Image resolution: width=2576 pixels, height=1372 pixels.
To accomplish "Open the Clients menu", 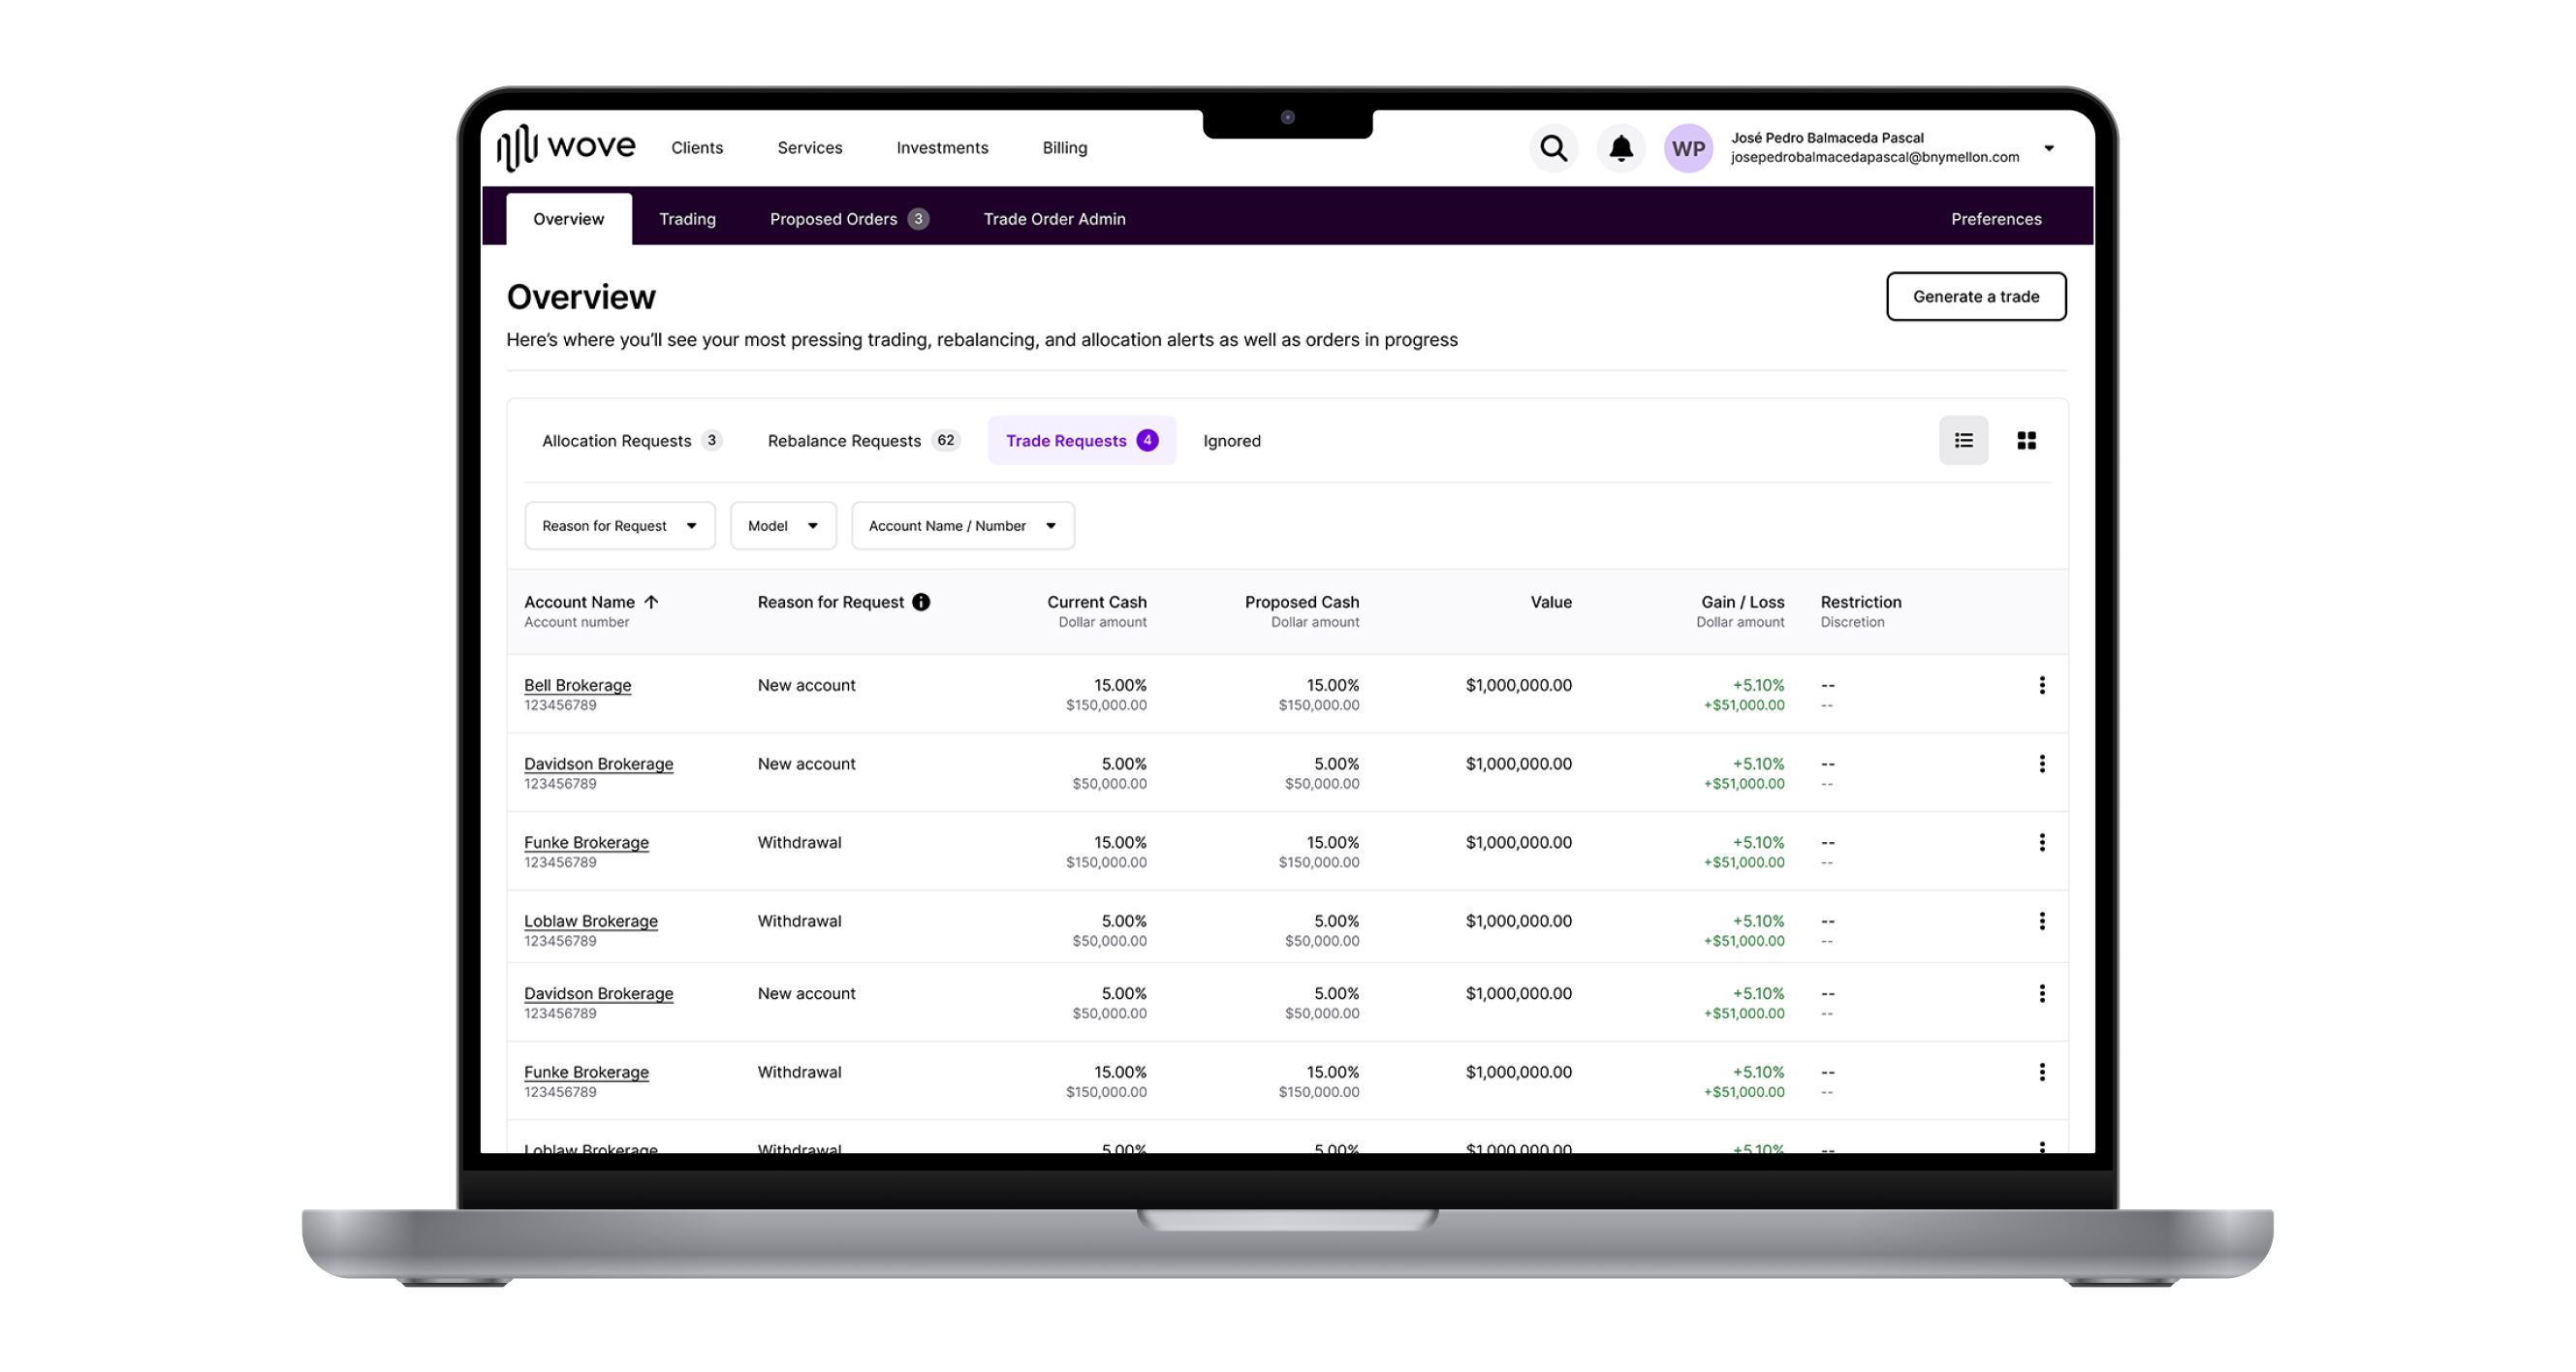I will click(697, 148).
